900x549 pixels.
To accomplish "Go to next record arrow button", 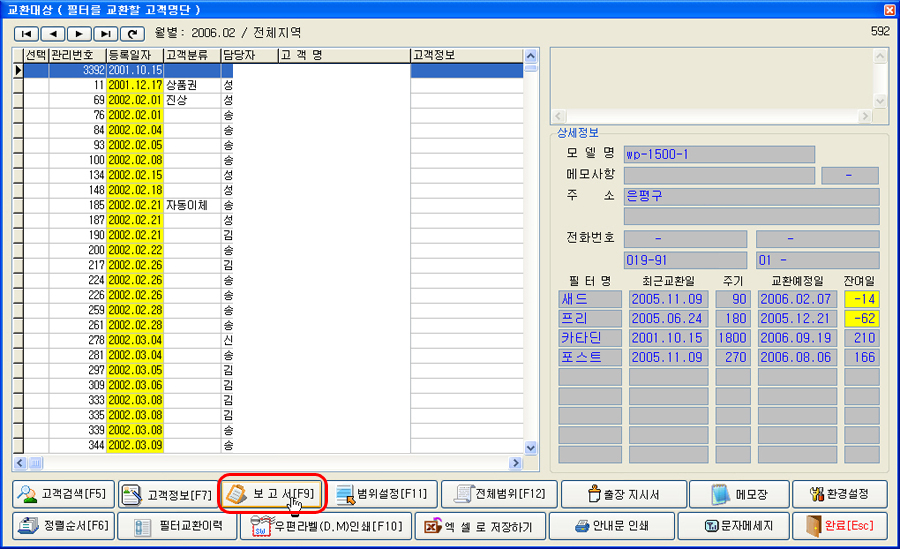I will 79,34.
